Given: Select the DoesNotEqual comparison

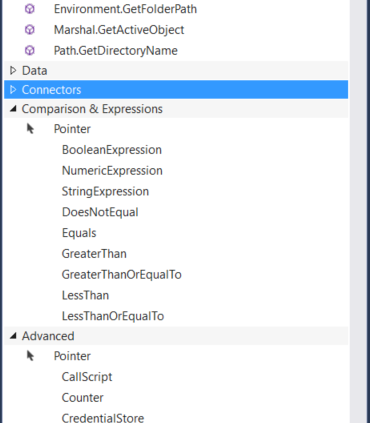Looking at the screenshot, I should click(100, 212).
